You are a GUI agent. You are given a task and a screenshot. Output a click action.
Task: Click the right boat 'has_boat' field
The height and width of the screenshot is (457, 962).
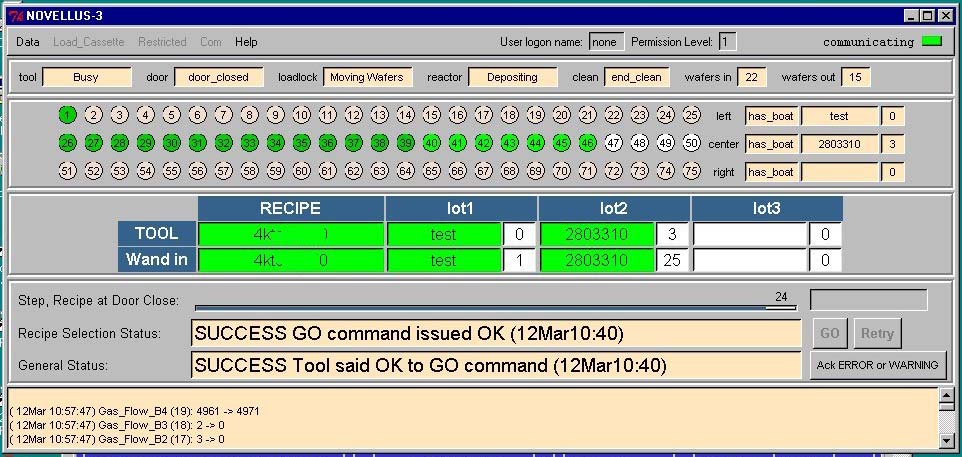coord(771,172)
